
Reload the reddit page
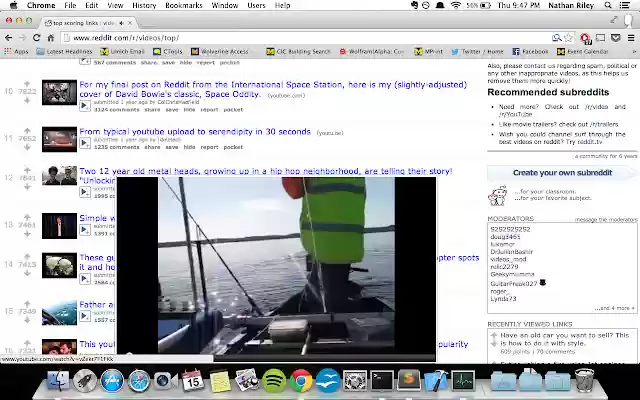[x=36, y=38]
